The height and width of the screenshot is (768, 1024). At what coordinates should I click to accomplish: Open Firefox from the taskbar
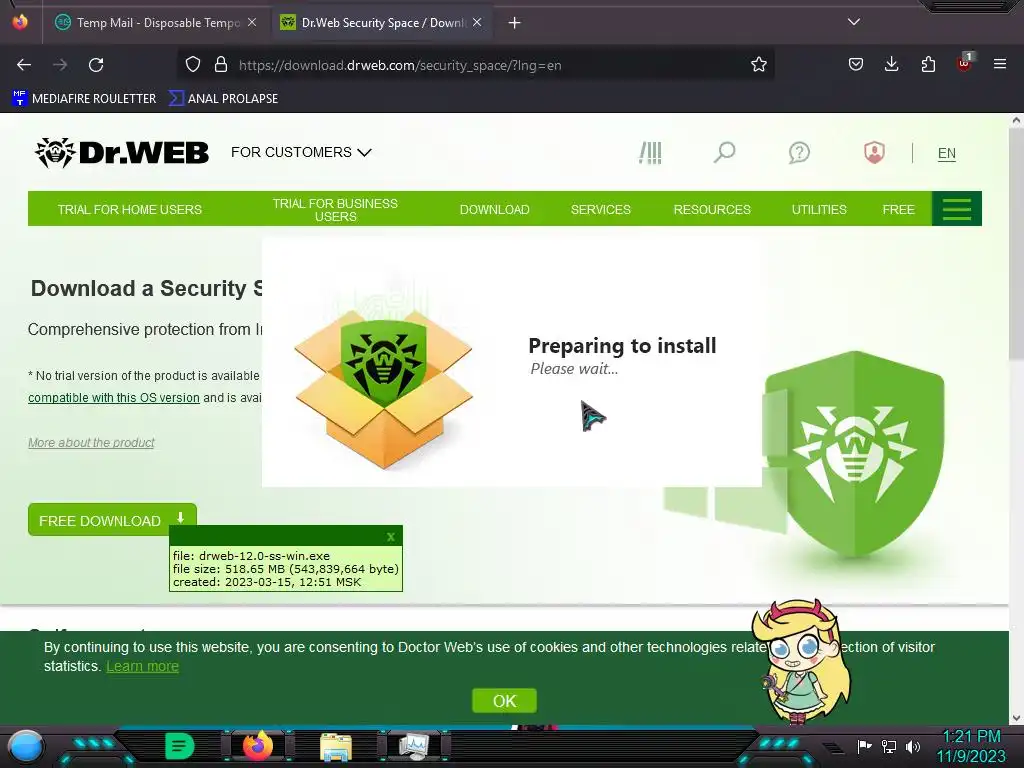coord(257,746)
